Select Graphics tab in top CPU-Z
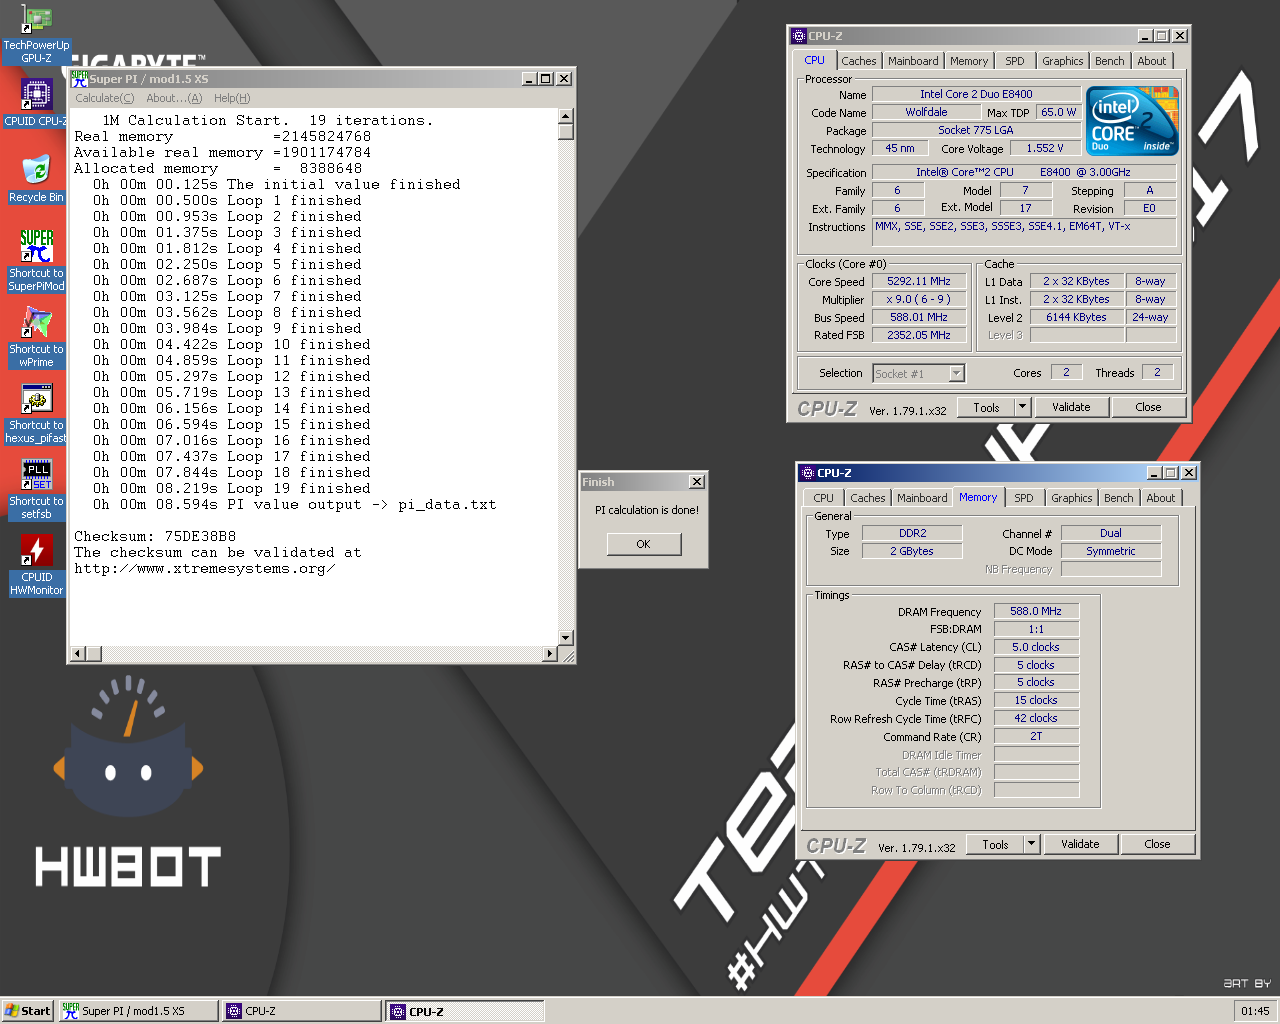The image size is (1280, 1024). (x=1062, y=61)
